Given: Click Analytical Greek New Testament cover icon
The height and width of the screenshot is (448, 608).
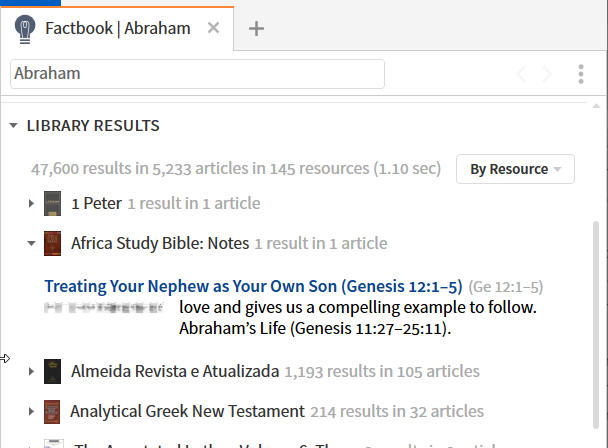Looking at the screenshot, I should 52,412.
